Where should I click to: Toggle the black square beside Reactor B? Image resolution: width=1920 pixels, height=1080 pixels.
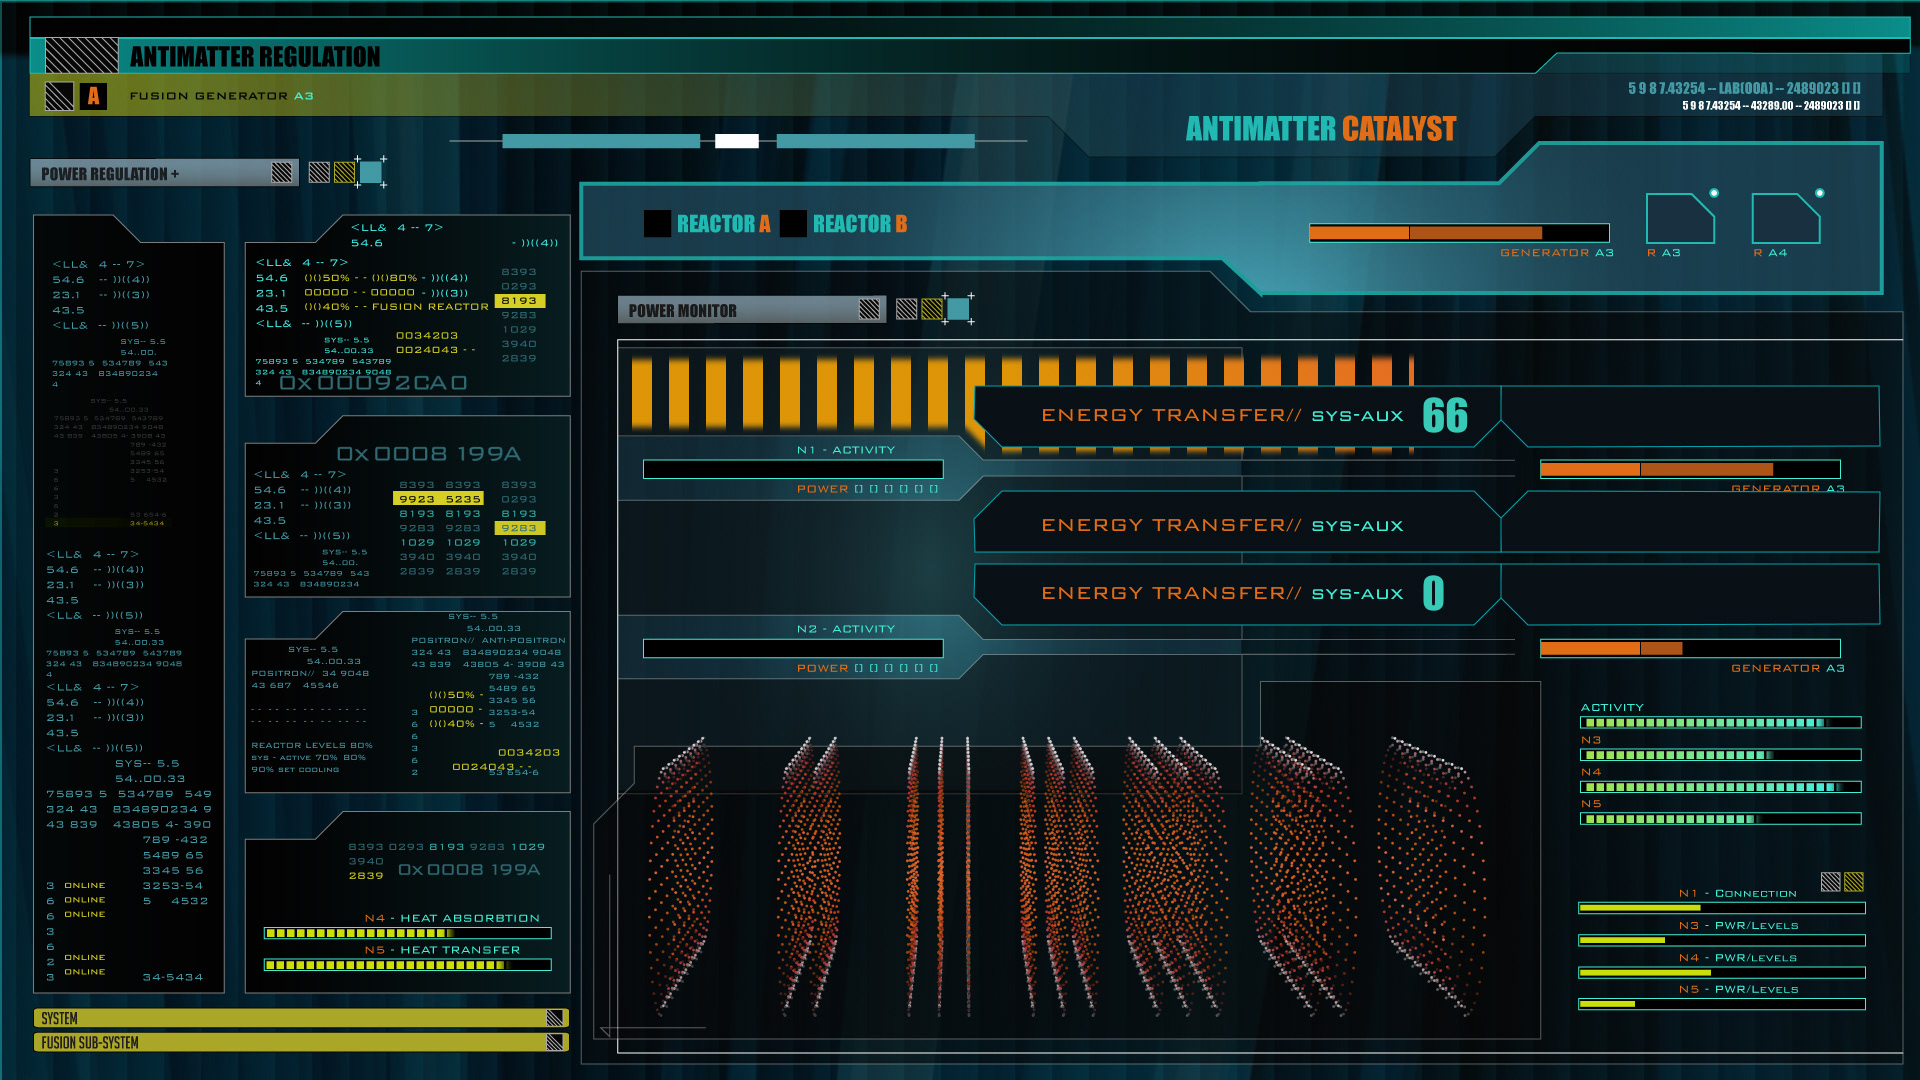click(793, 224)
